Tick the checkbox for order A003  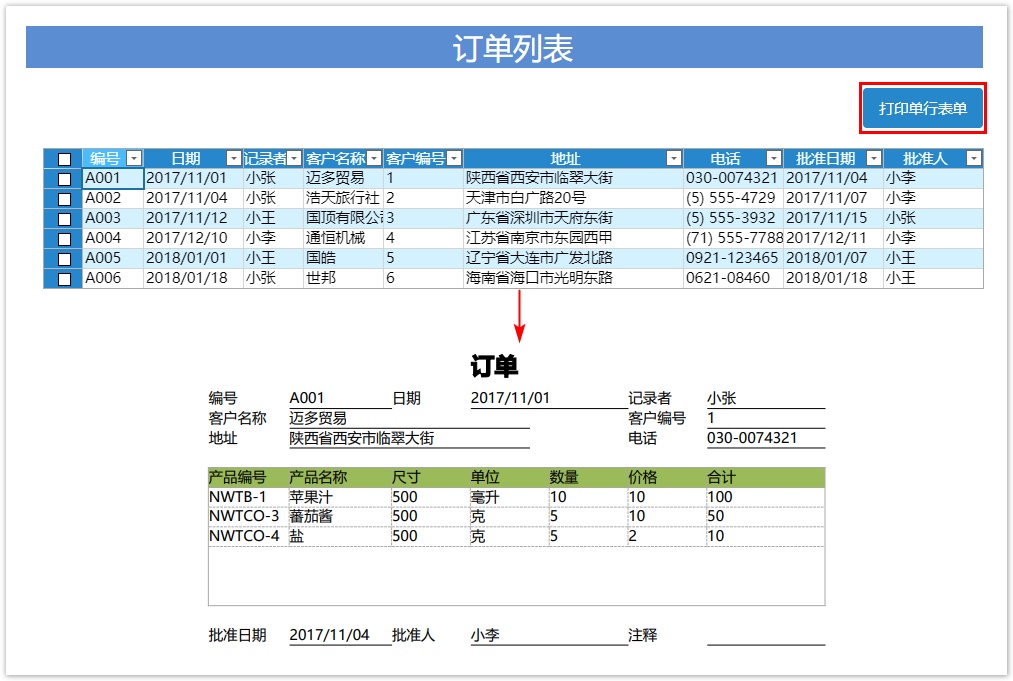tap(64, 219)
